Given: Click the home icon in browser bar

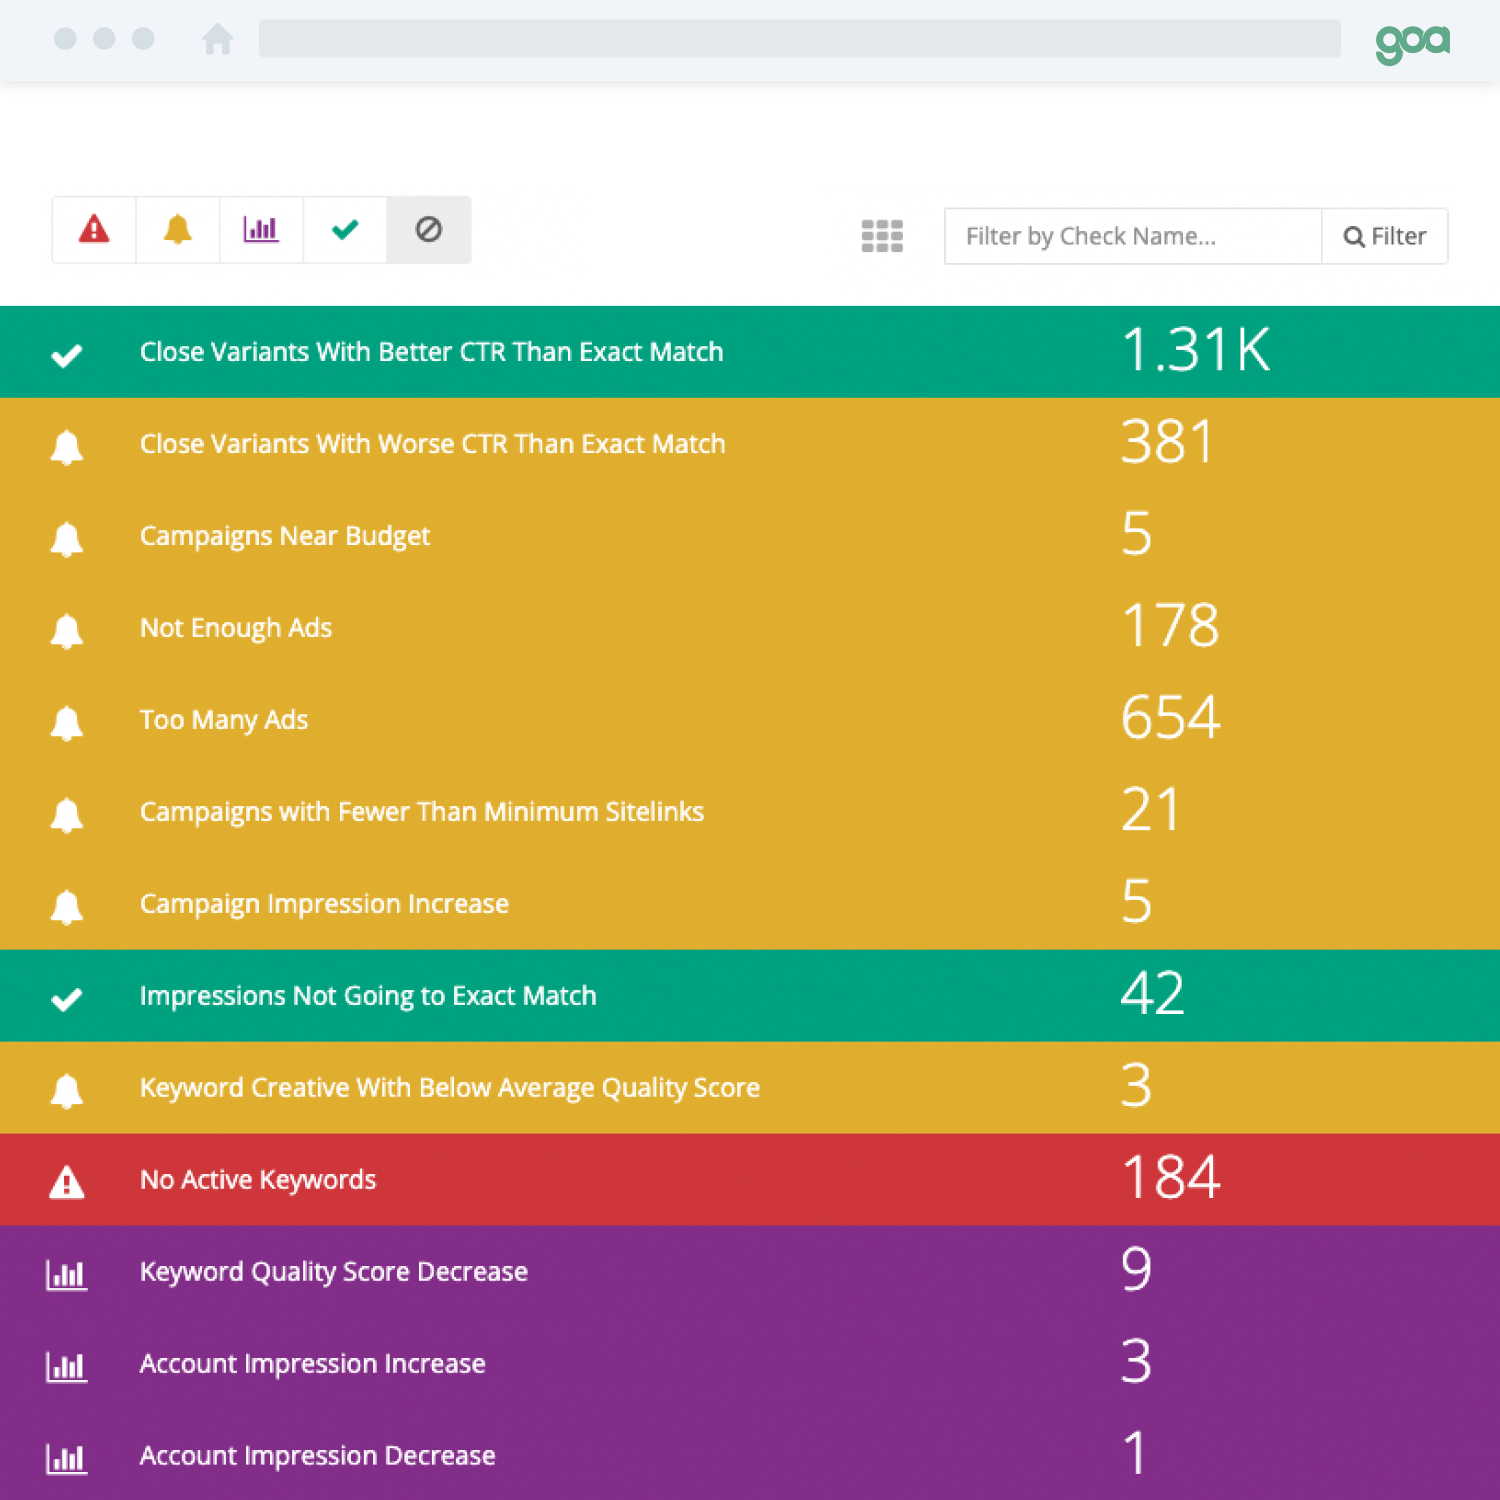Looking at the screenshot, I should click(217, 39).
